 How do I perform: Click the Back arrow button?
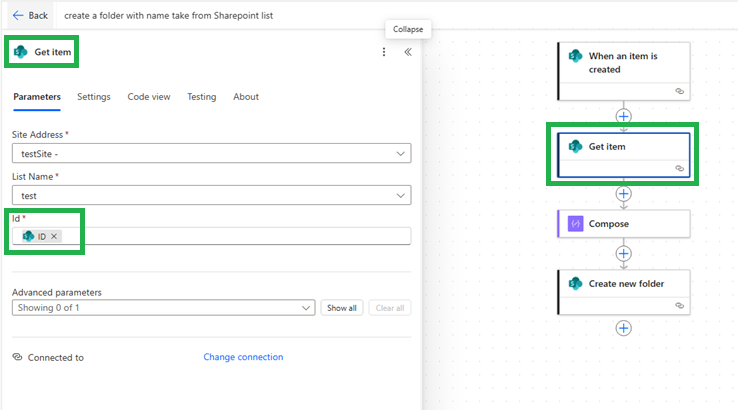30,16
